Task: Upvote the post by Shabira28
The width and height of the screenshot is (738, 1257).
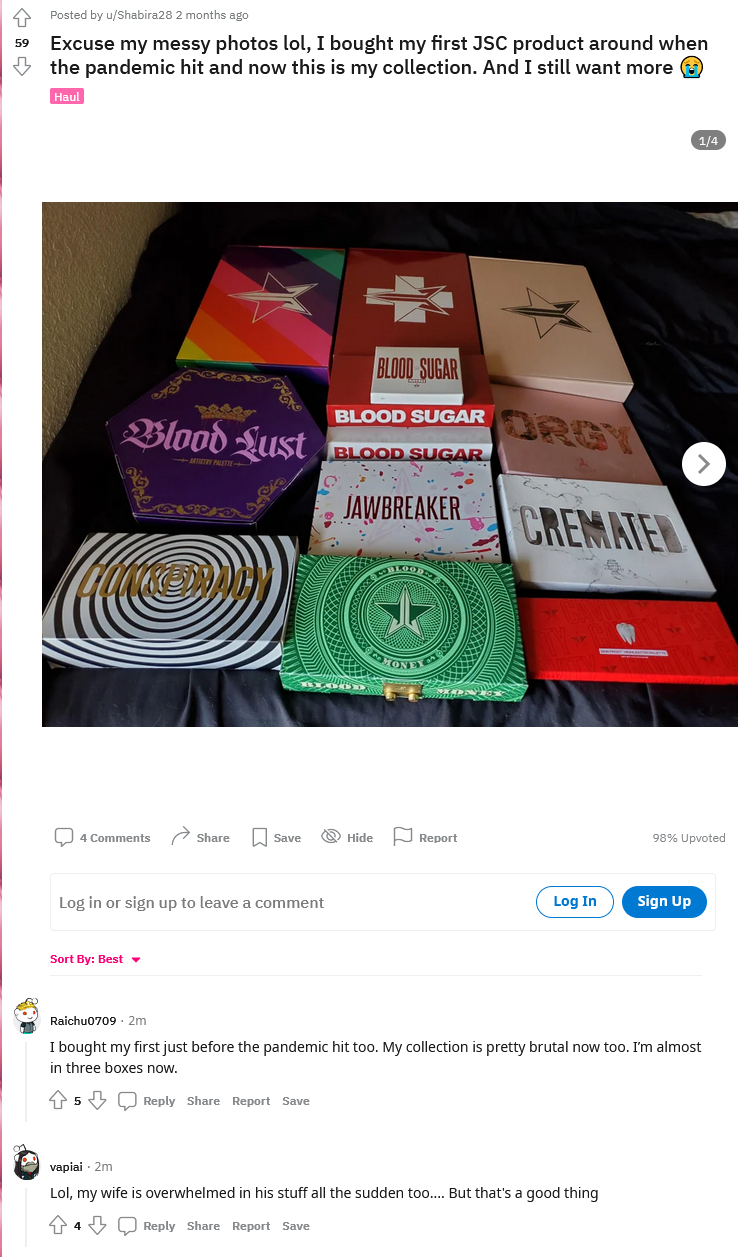Action: pos(22,18)
